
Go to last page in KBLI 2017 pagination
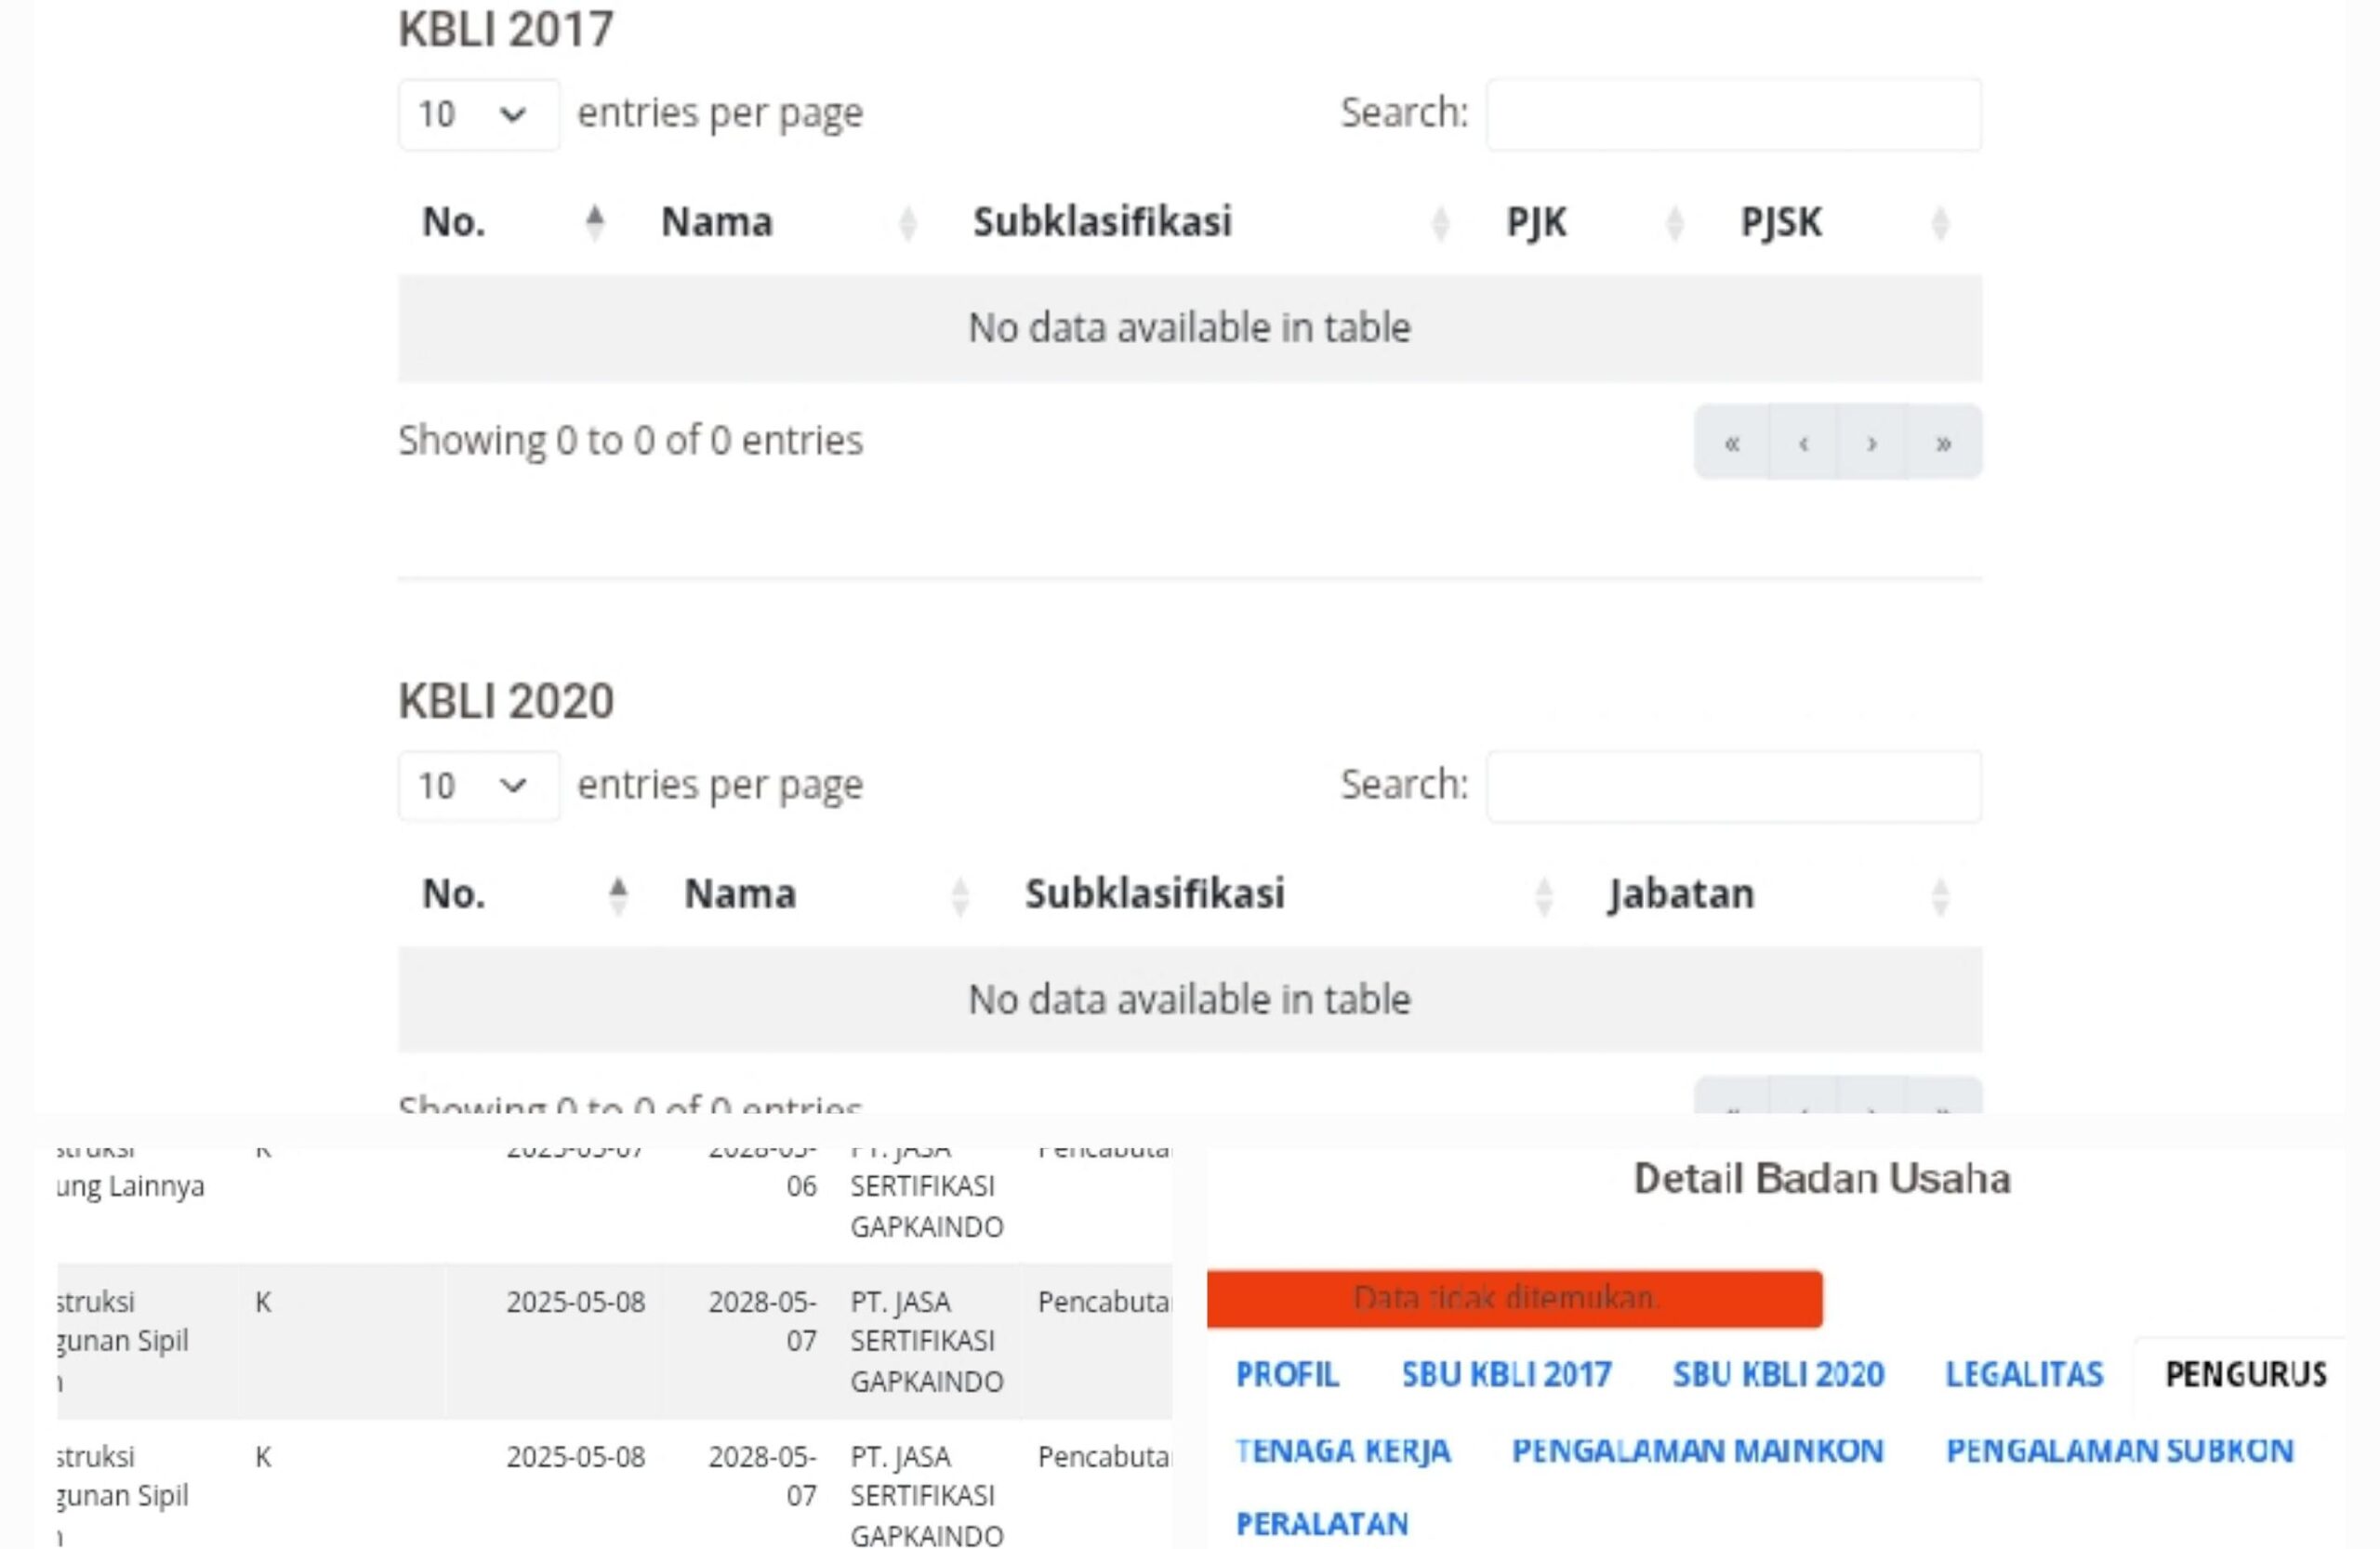pos(1944,442)
